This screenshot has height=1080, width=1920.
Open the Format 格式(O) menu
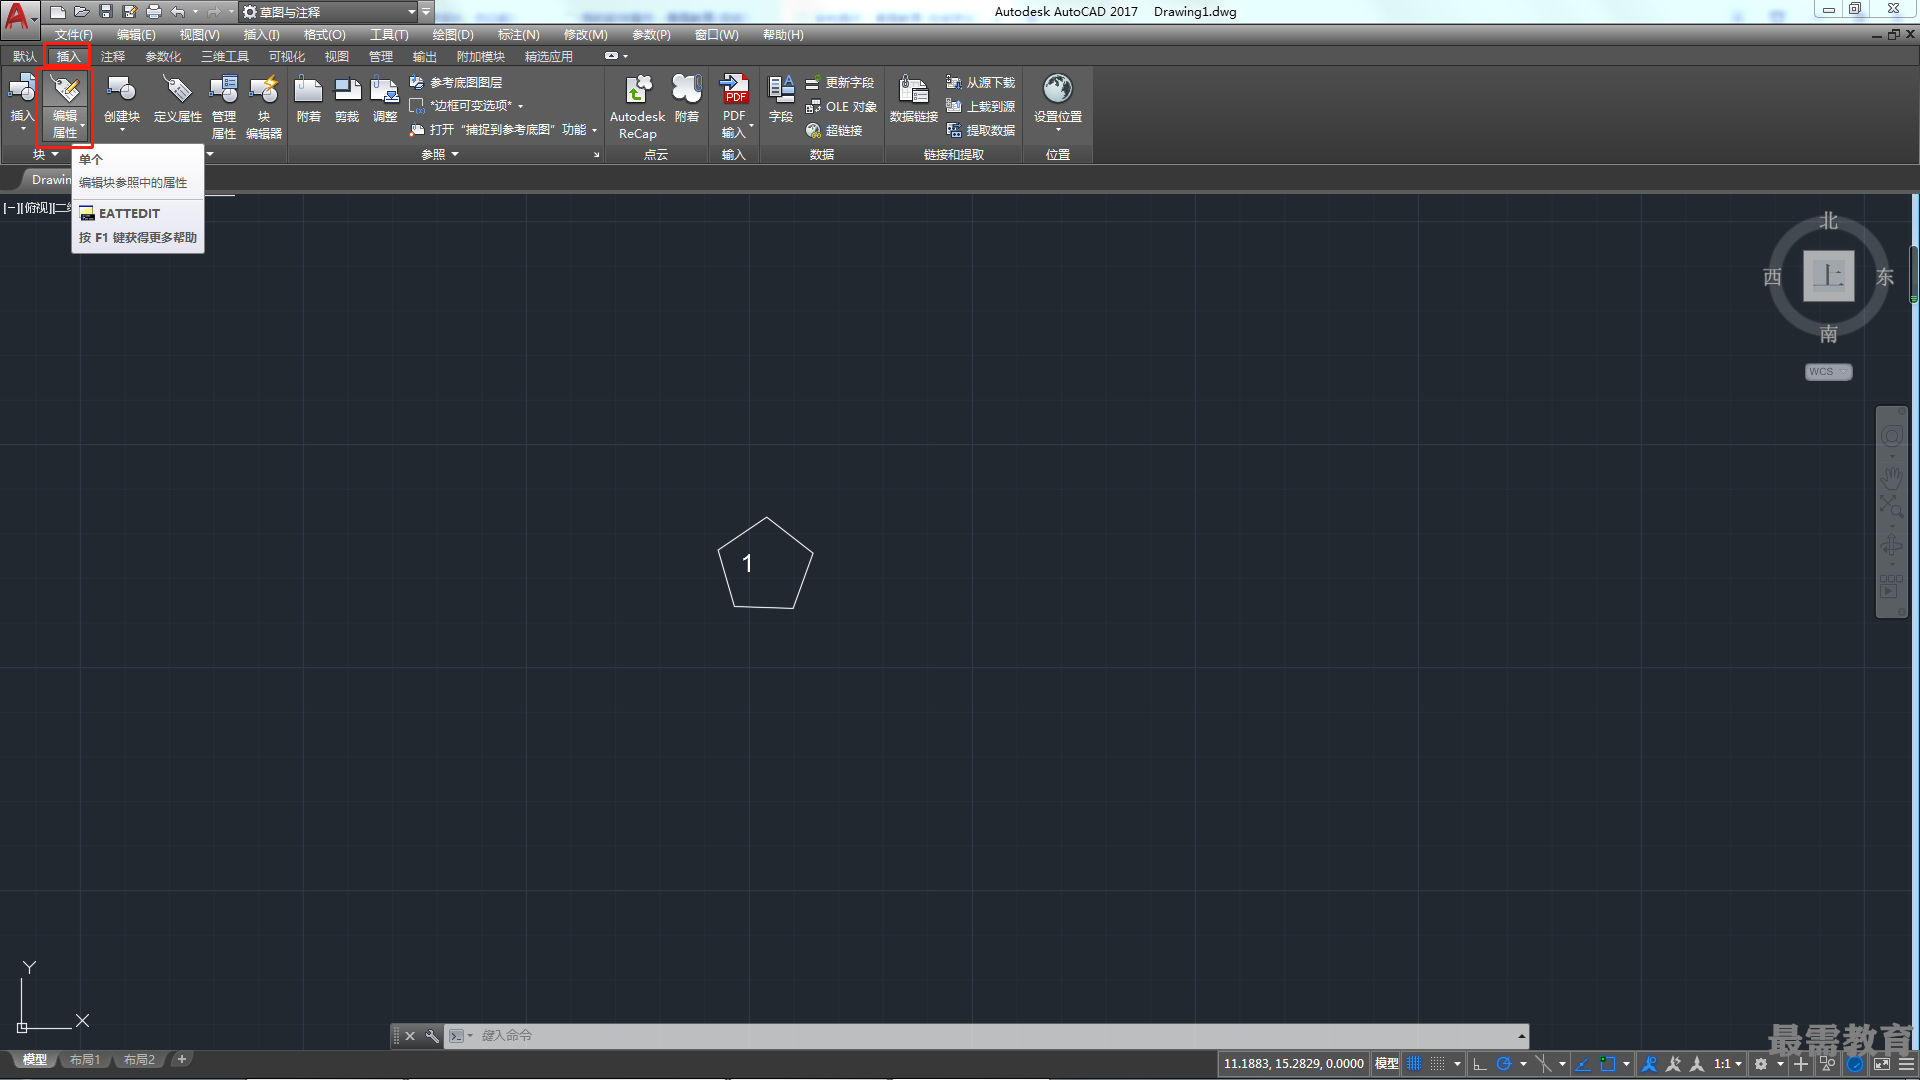click(324, 35)
